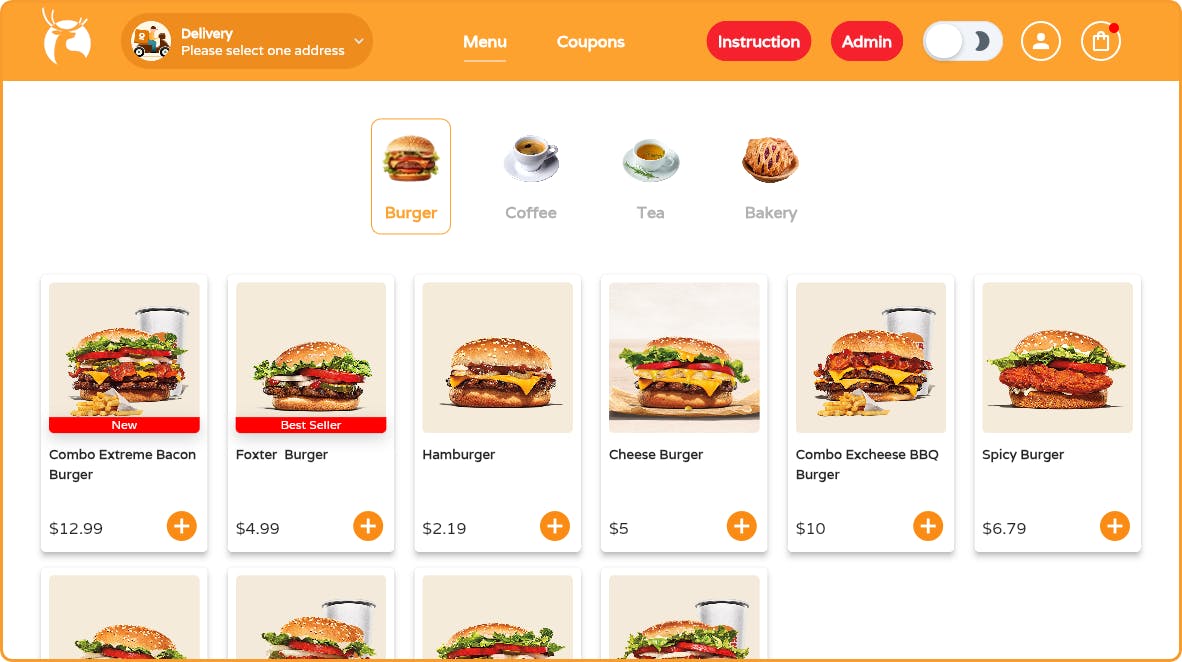
Task: Open the shopping bag cart icon
Action: point(1101,41)
